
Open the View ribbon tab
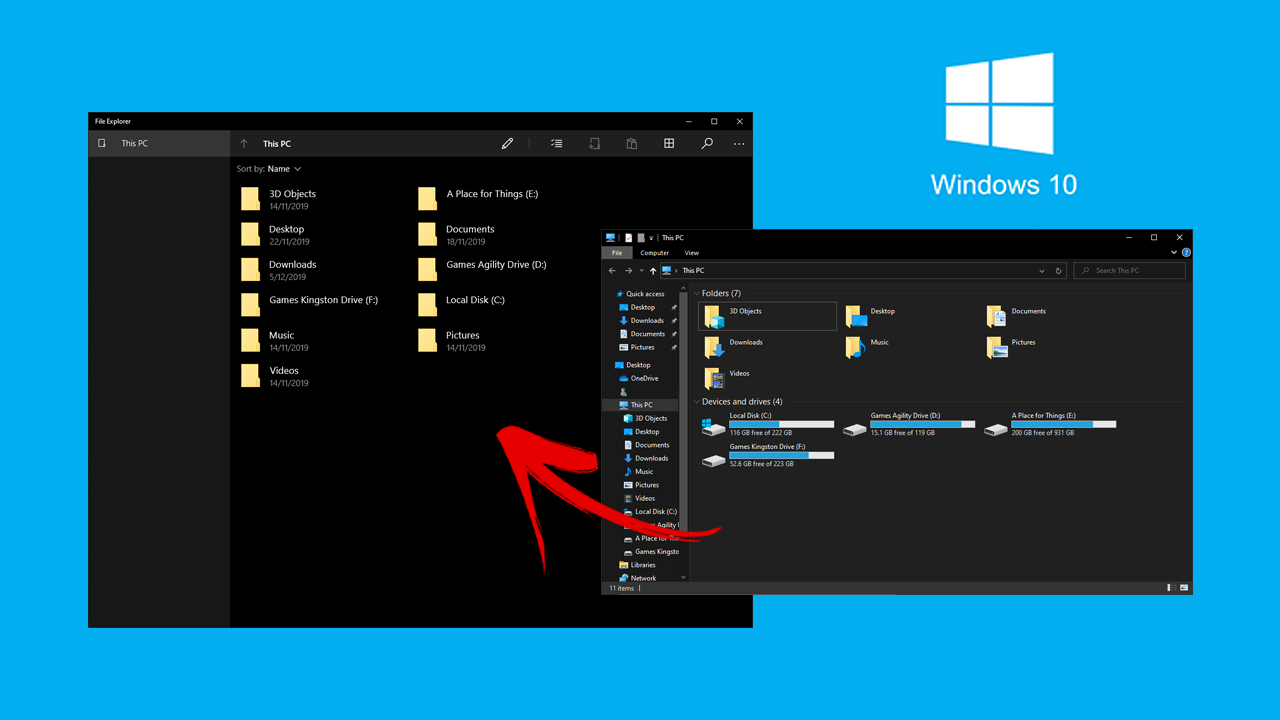692,253
